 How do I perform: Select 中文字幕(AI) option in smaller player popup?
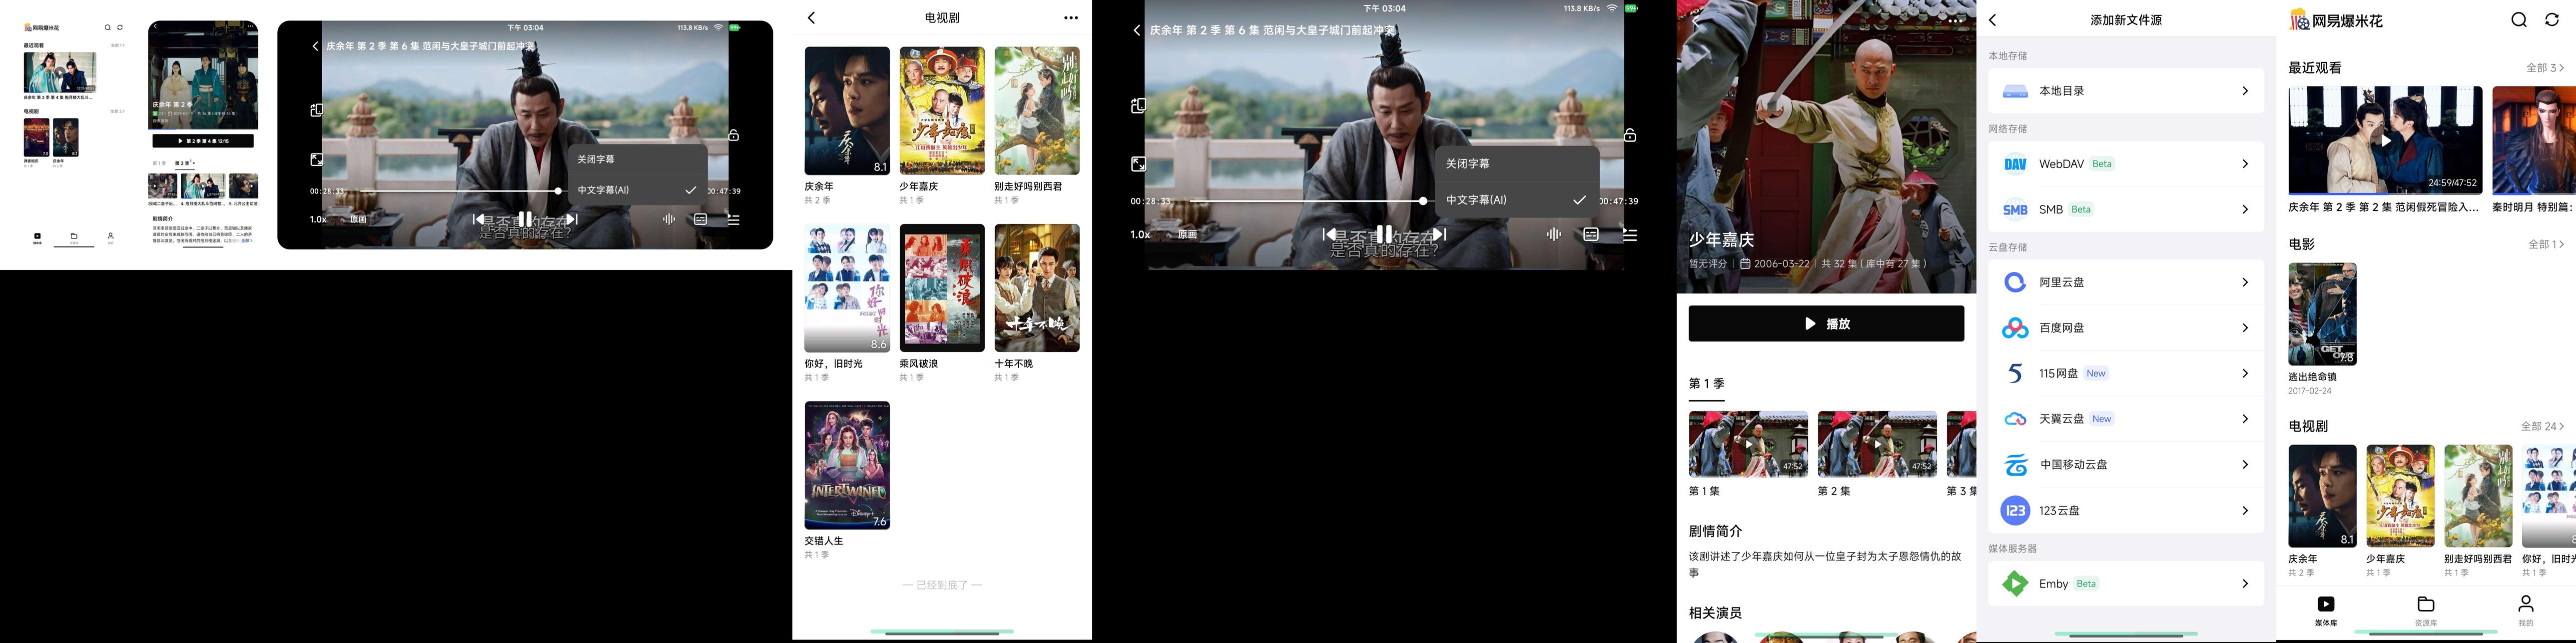click(x=637, y=190)
